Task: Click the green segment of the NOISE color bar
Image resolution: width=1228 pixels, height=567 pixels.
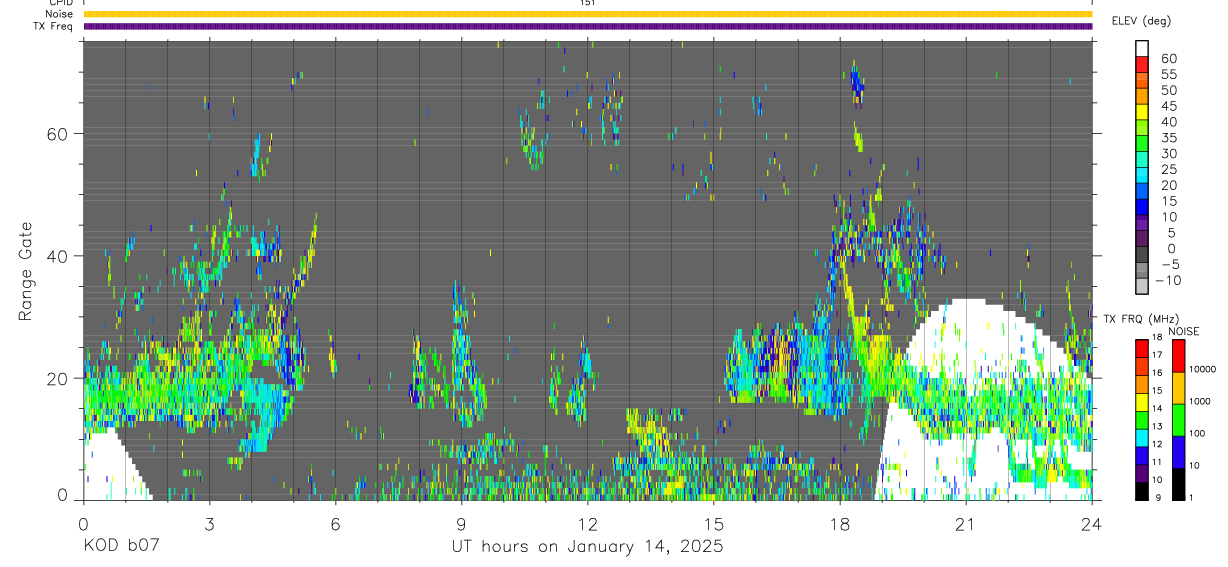Action: click(x=1178, y=419)
